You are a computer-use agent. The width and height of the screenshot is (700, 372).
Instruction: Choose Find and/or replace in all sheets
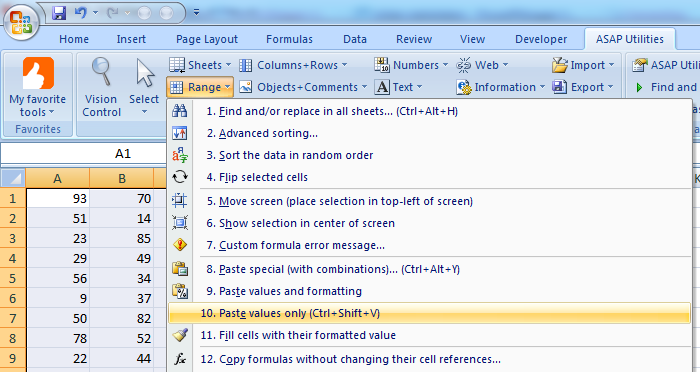point(429,111)
